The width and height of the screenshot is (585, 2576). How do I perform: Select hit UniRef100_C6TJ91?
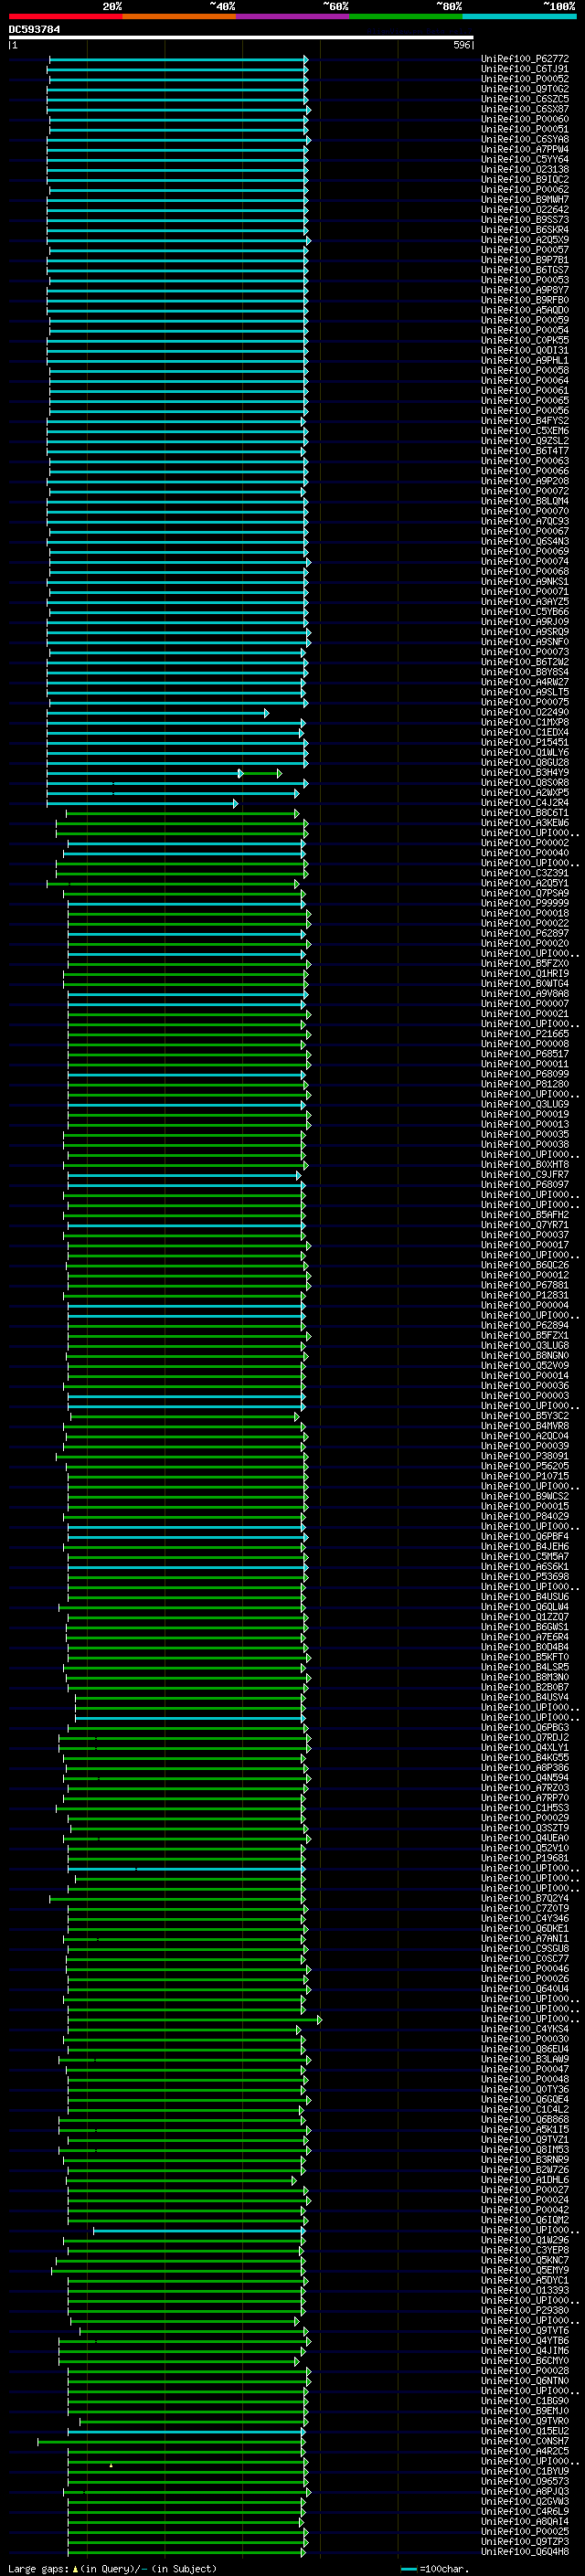click(525, 69)
